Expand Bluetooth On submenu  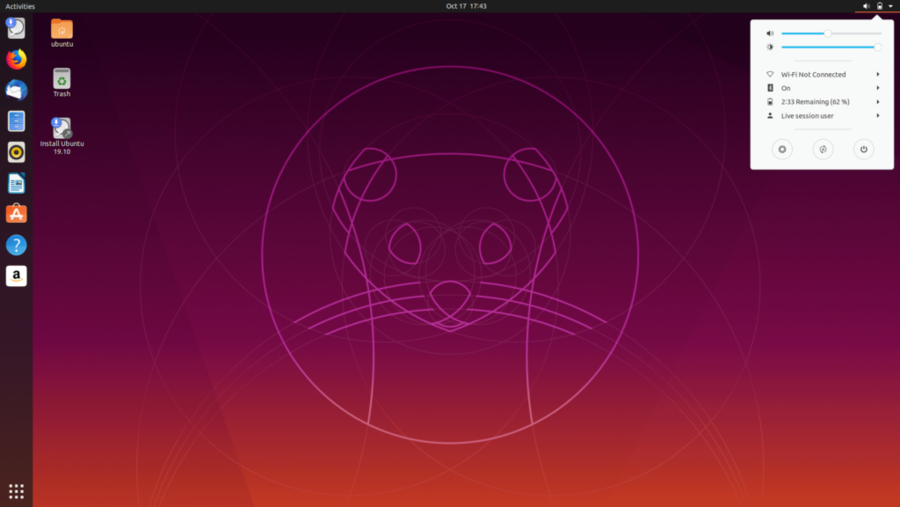click(822, 88)
